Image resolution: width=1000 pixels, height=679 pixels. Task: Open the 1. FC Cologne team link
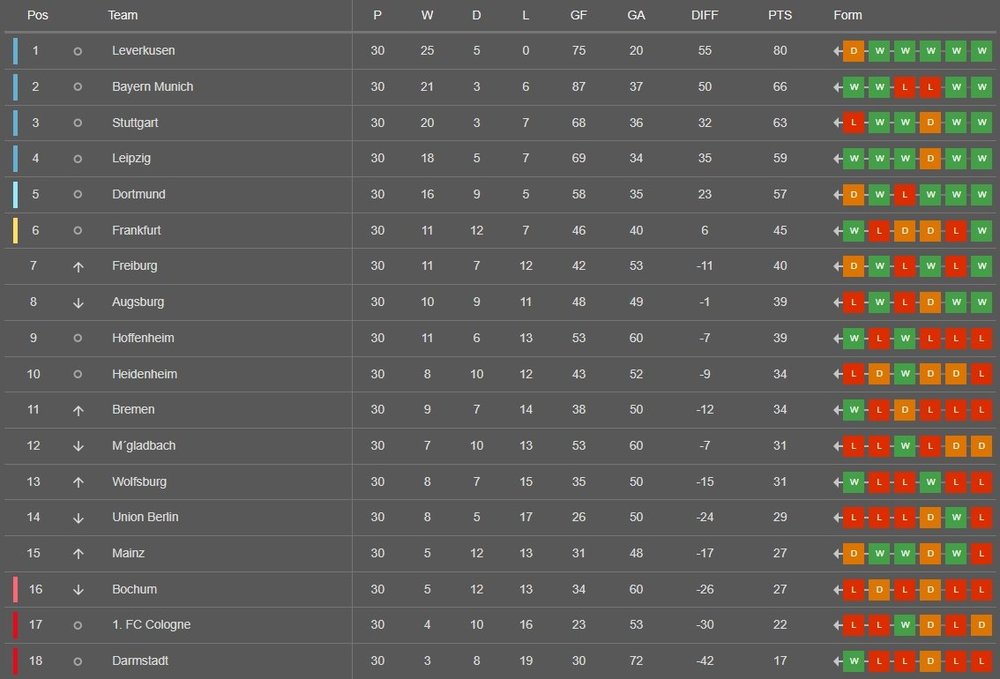(x=151, y=625)
